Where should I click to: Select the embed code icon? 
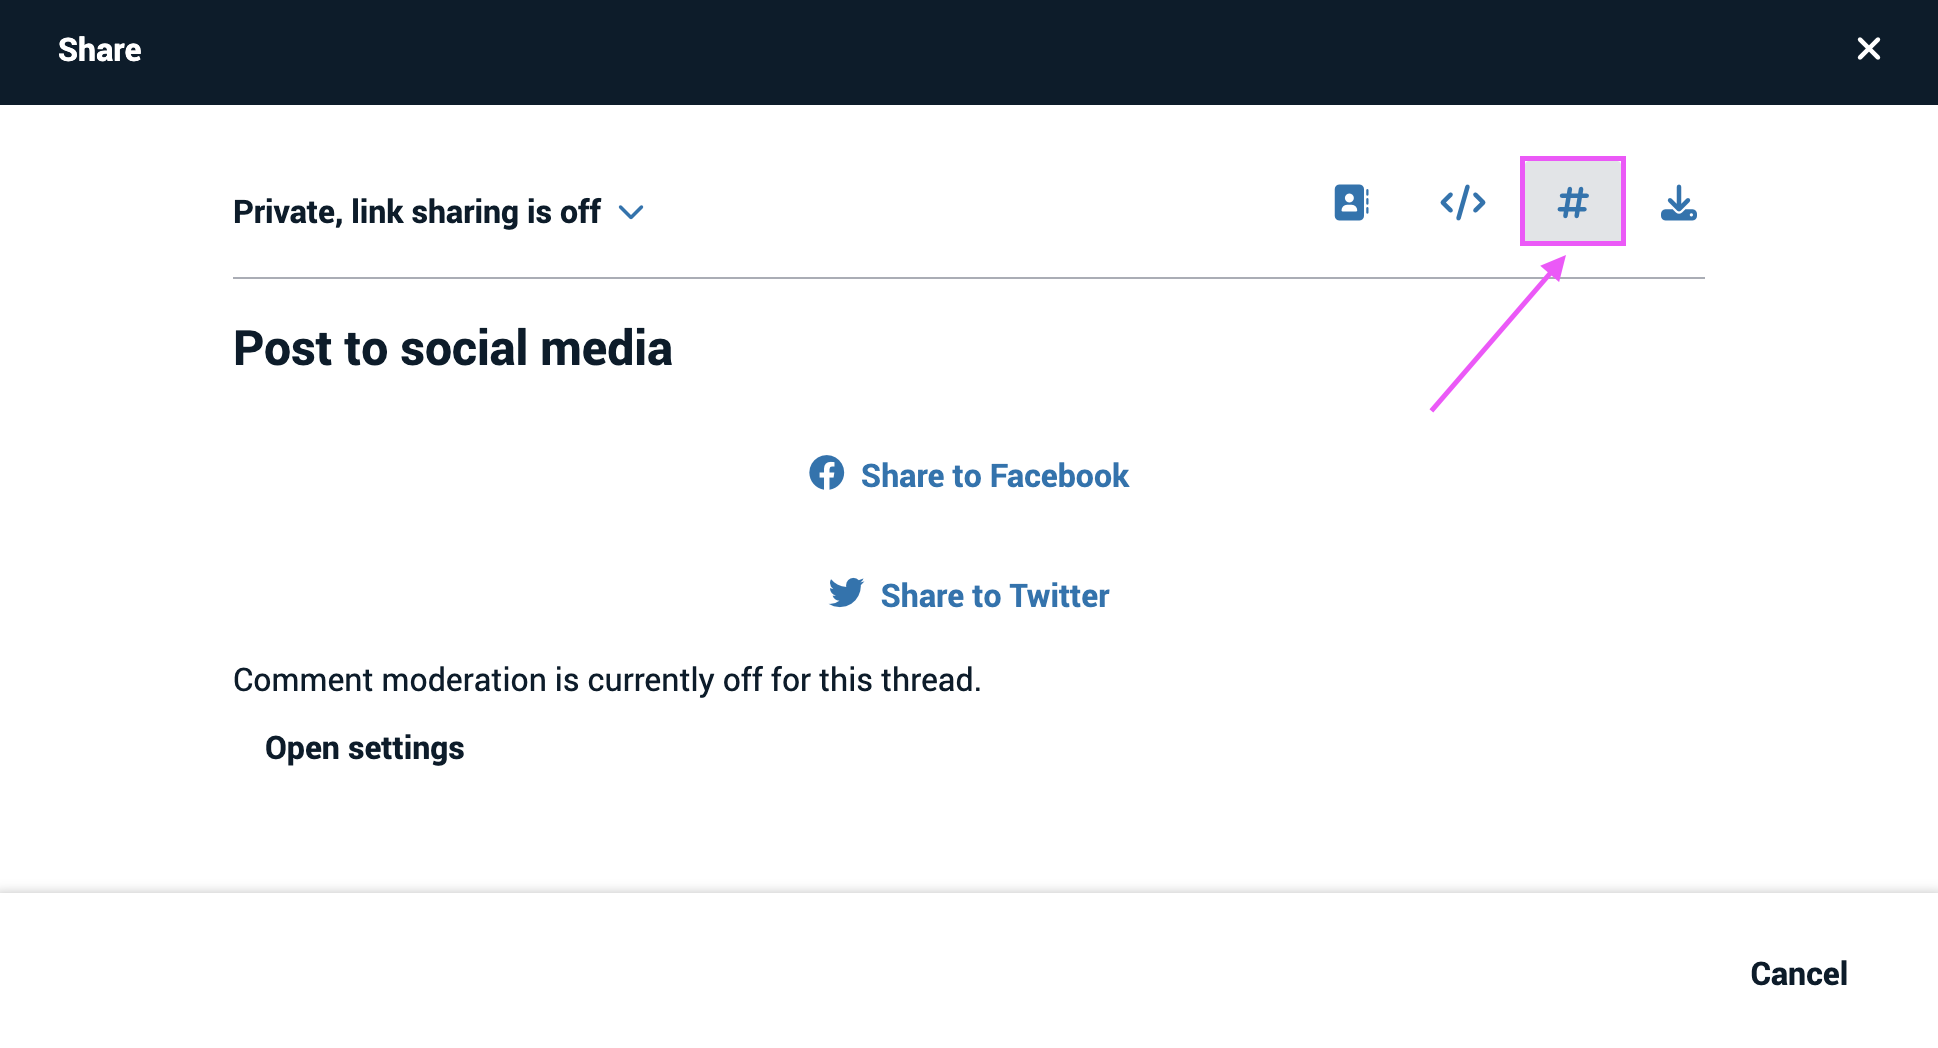[x=1462, y=202]
